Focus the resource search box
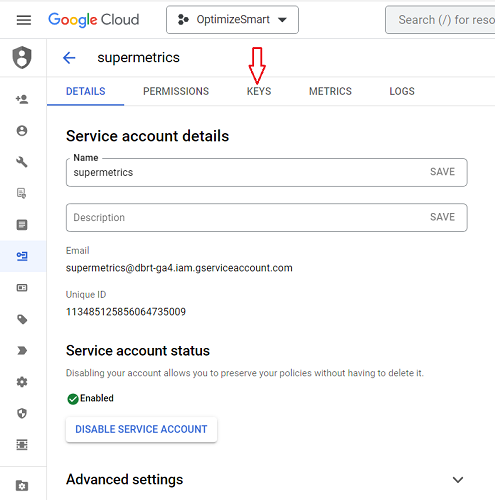 pos(440,20)
